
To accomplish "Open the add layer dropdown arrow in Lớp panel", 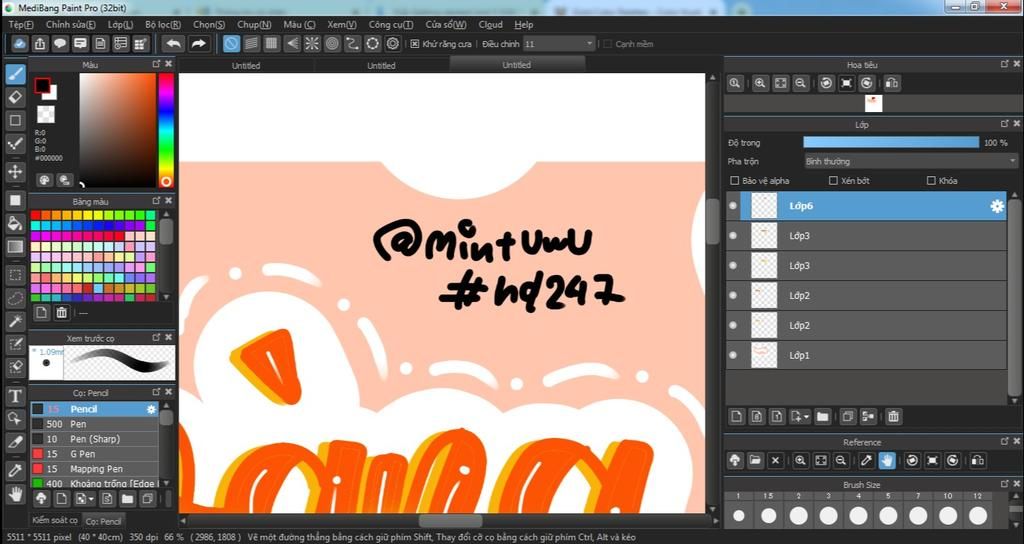I will pyautogui.click(x=799, y=416).
